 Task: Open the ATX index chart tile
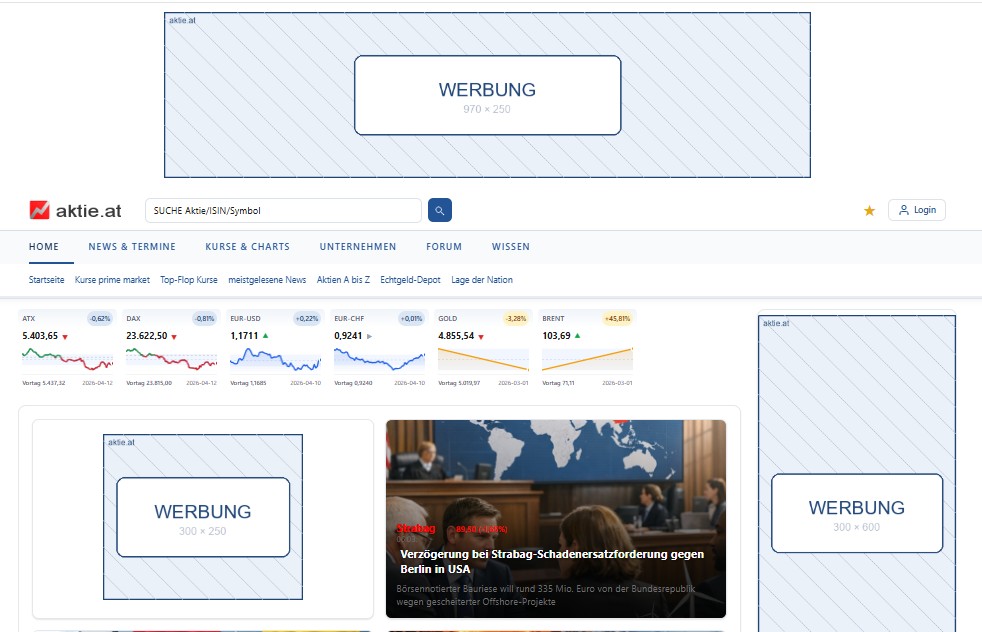click(x=66, y=349)
